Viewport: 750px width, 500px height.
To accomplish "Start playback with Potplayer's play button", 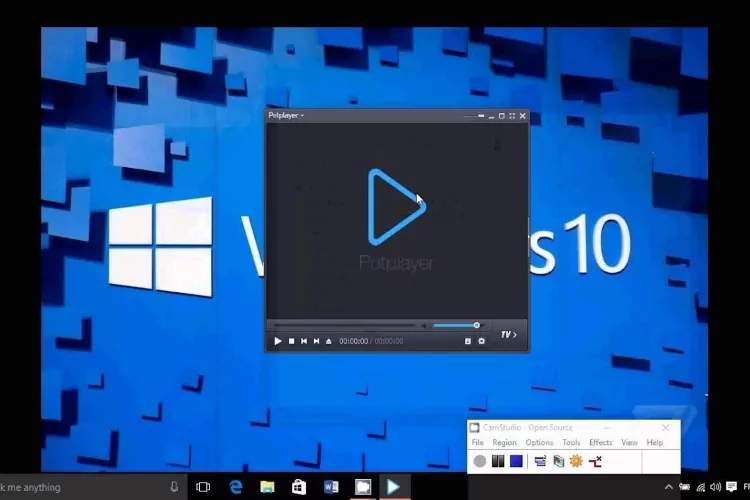I will tap(278, 341).
